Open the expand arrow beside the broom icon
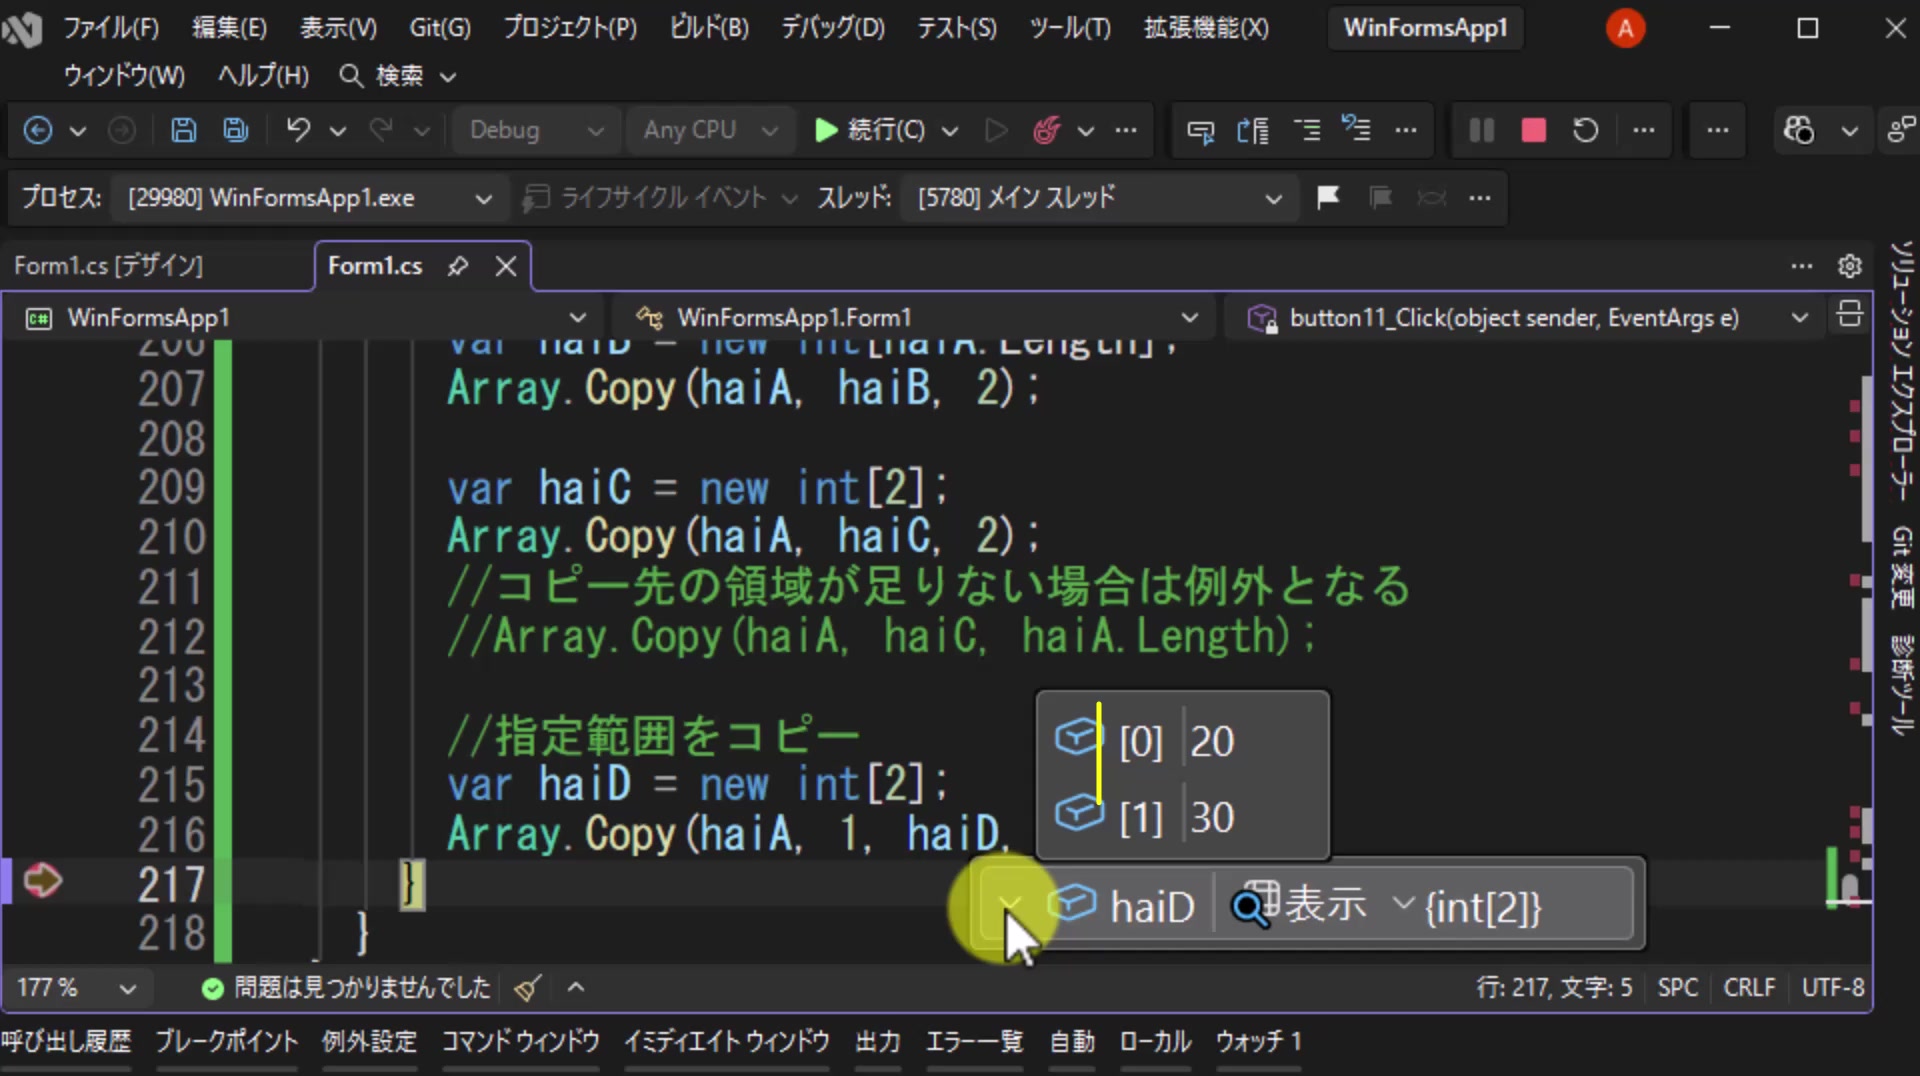Viewport: 1920px width, 1076px height. click(575, 988)
